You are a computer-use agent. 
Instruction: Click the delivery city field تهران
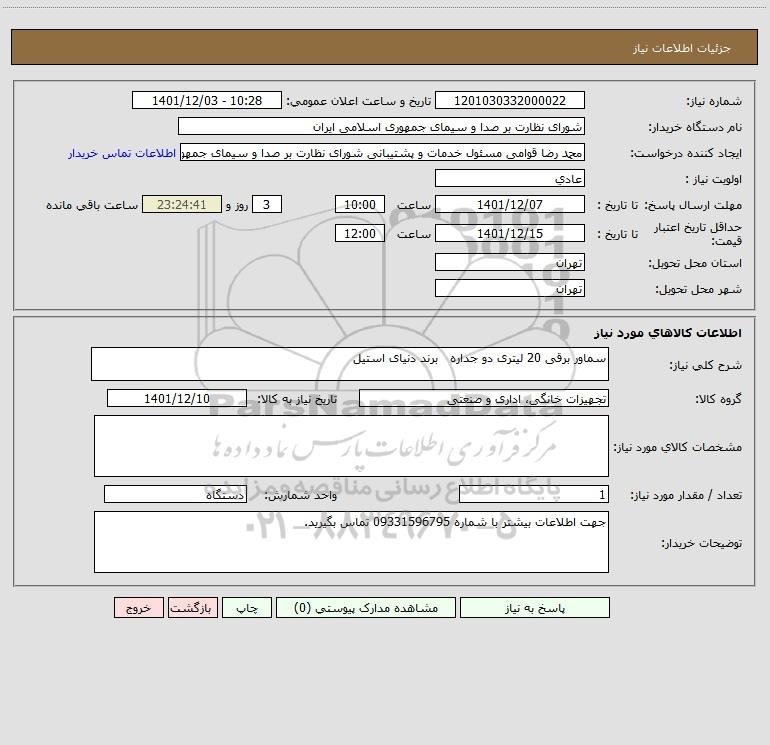tap(510, 288)
